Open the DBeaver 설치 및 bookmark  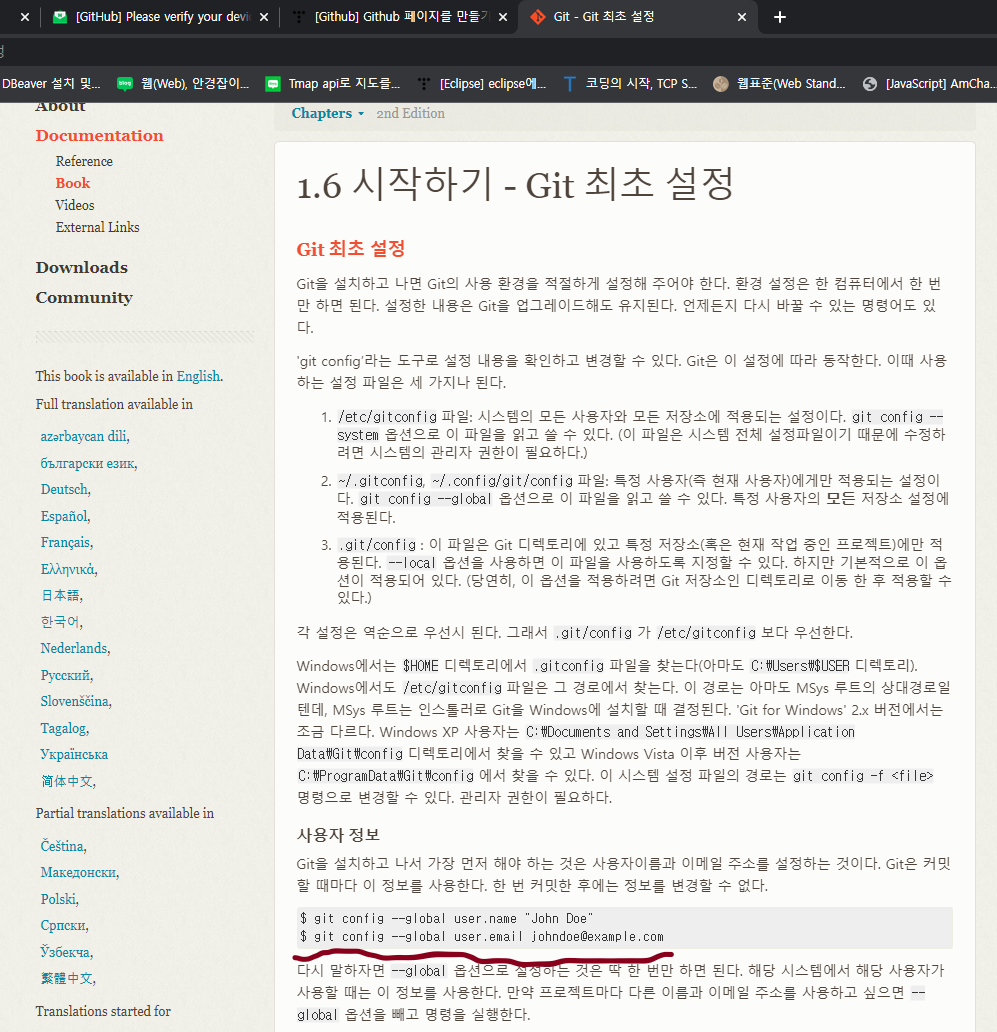tap(51, 84)
